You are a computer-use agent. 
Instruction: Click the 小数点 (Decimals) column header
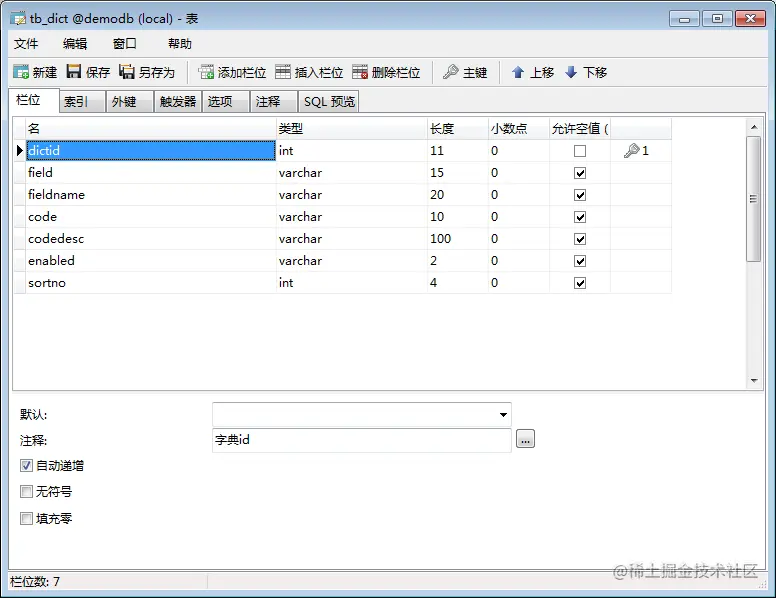click(518, 129)
